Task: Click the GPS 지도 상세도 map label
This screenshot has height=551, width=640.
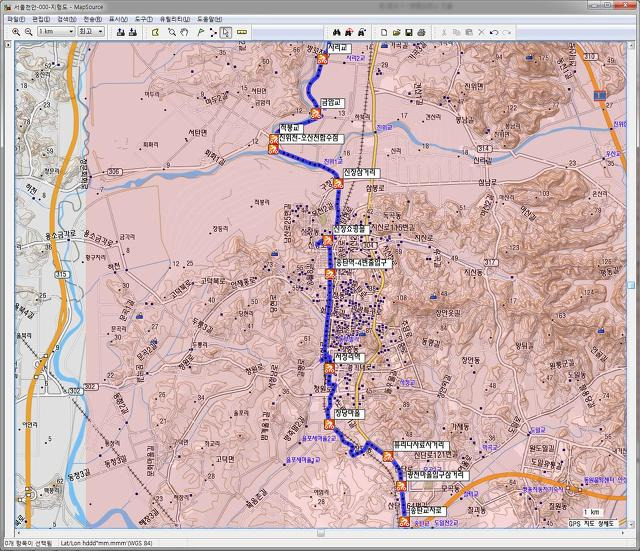Action: pos(591,523)
